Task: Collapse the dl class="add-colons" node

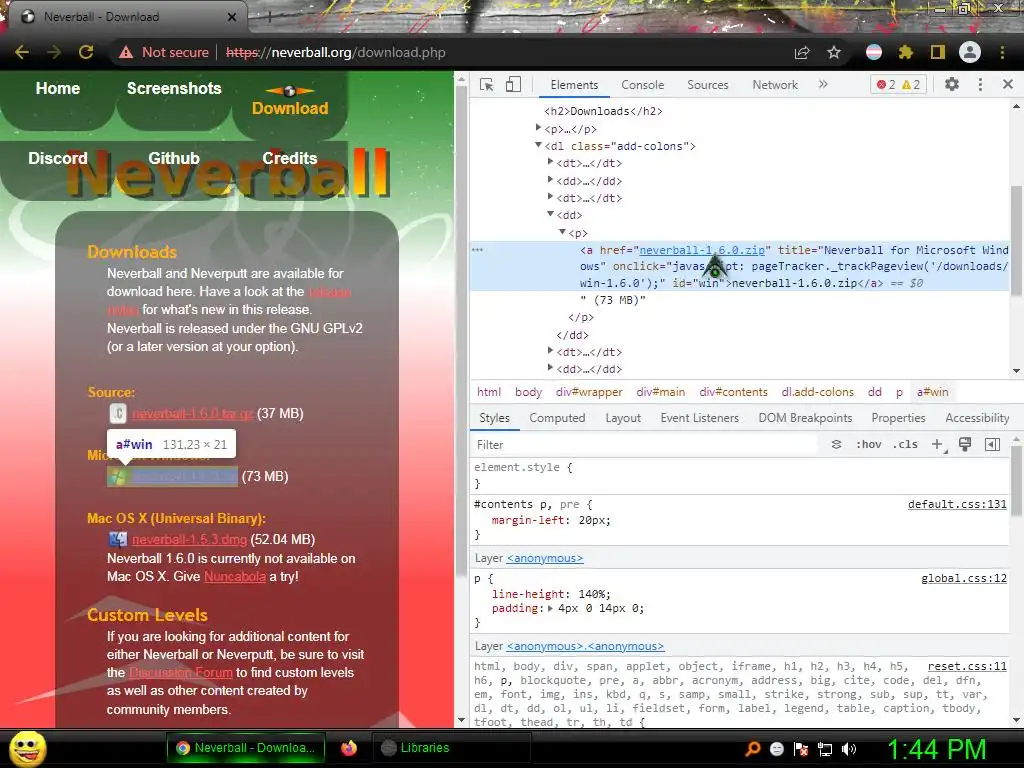Action: (x=538, y=145)
